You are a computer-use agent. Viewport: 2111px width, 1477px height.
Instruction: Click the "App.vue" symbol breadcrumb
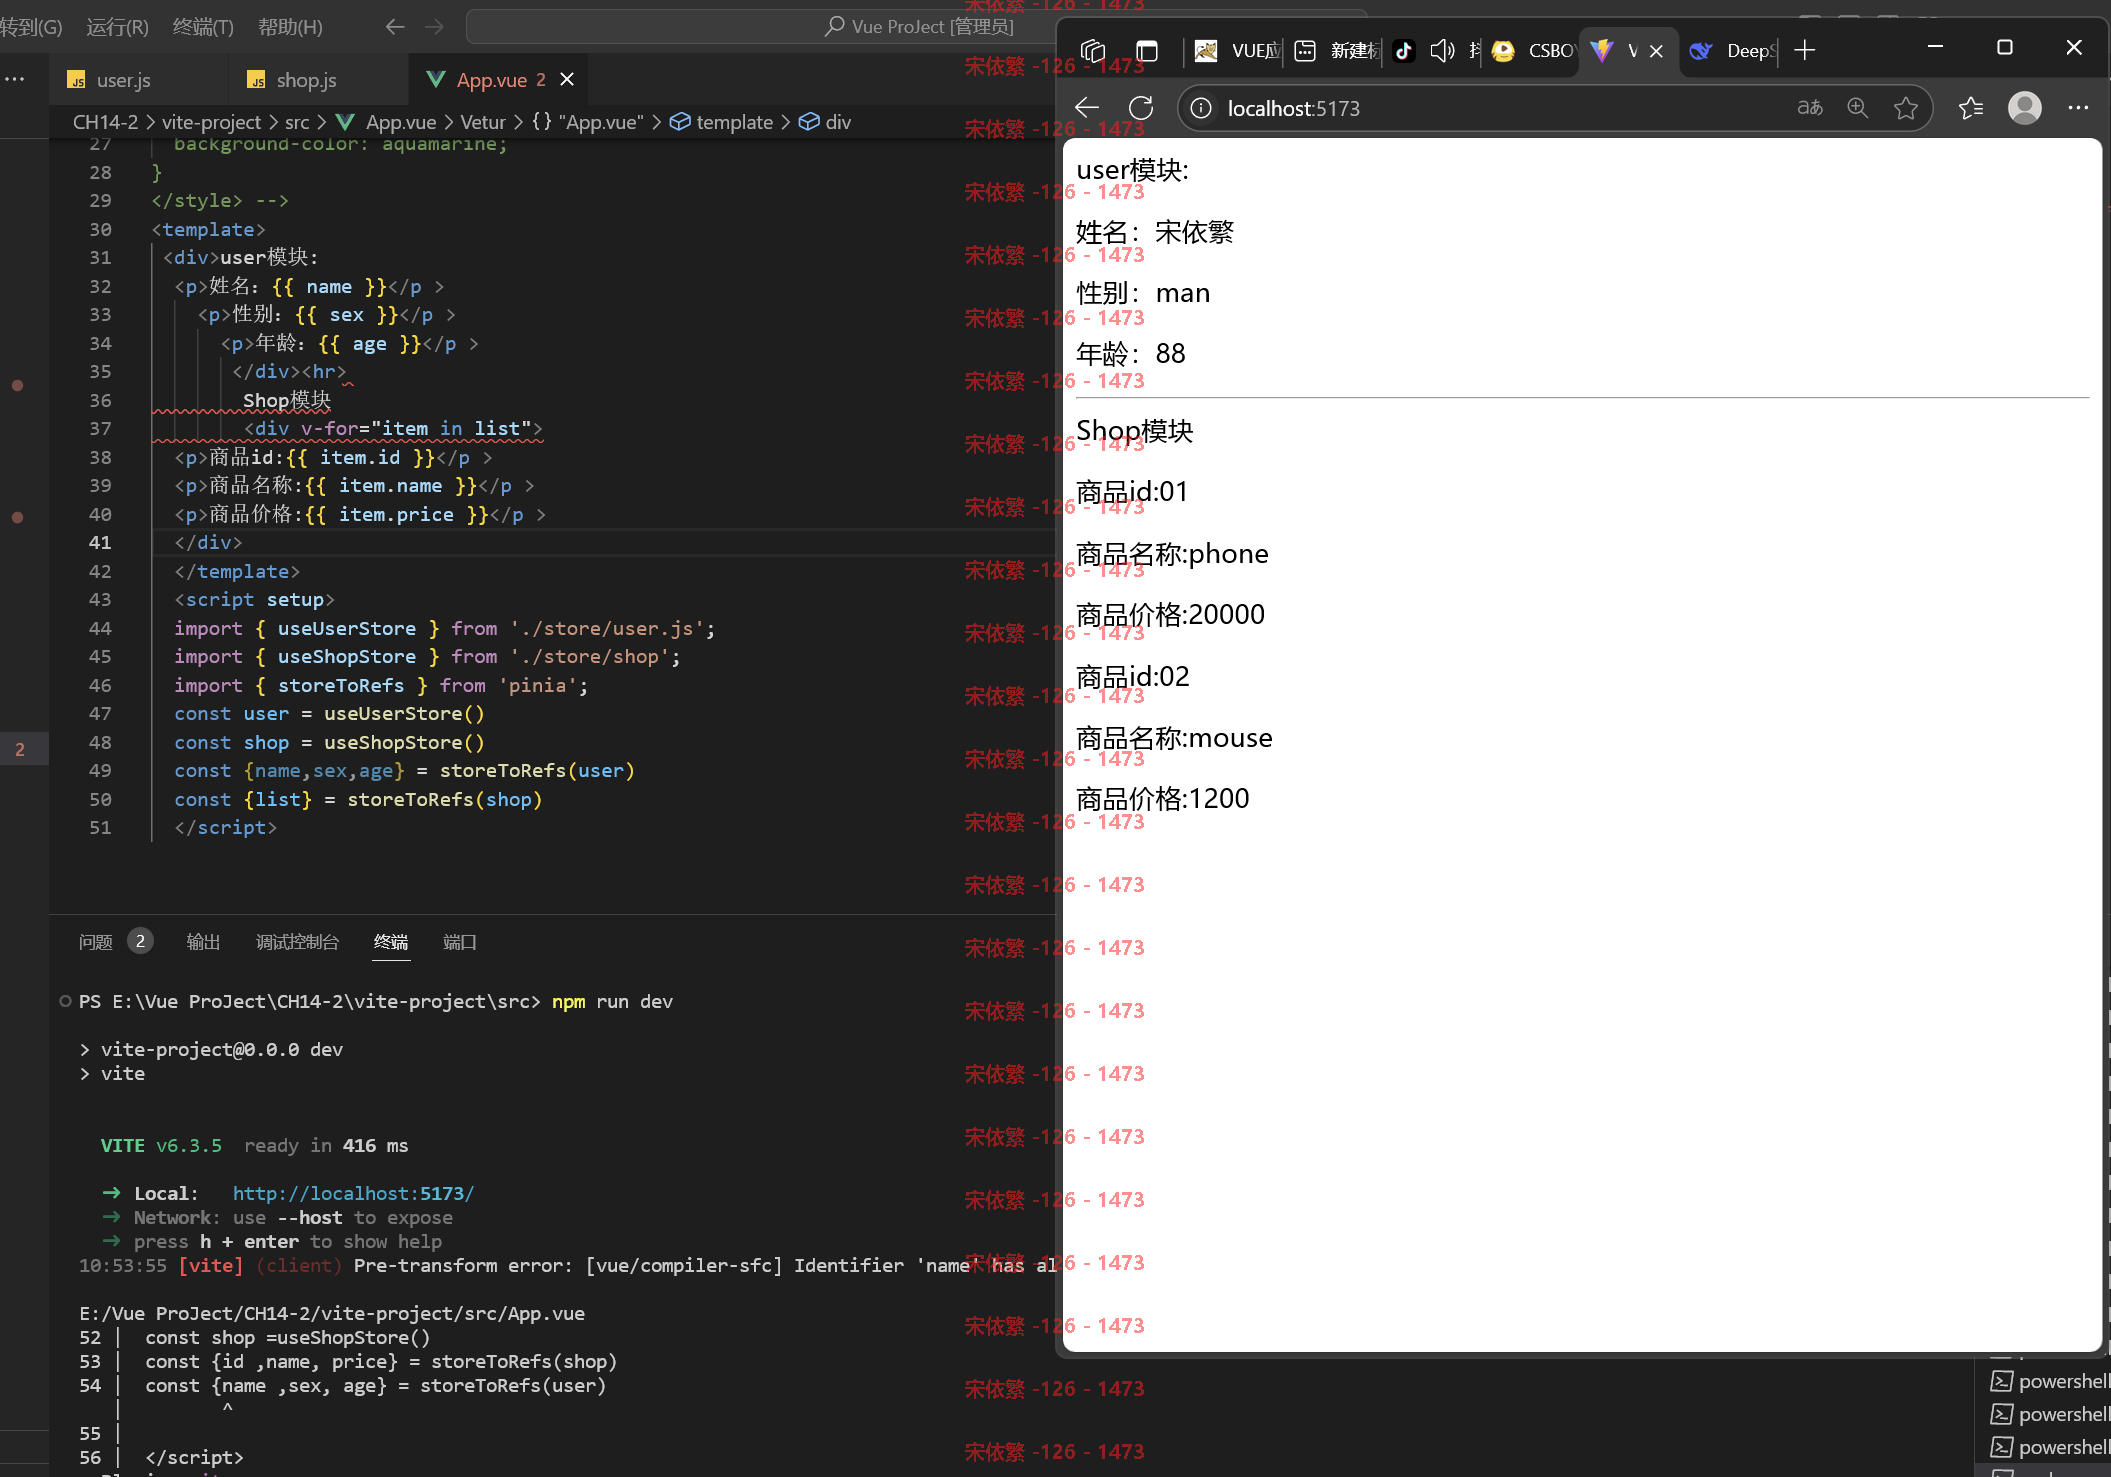click(x=589, y=122)
